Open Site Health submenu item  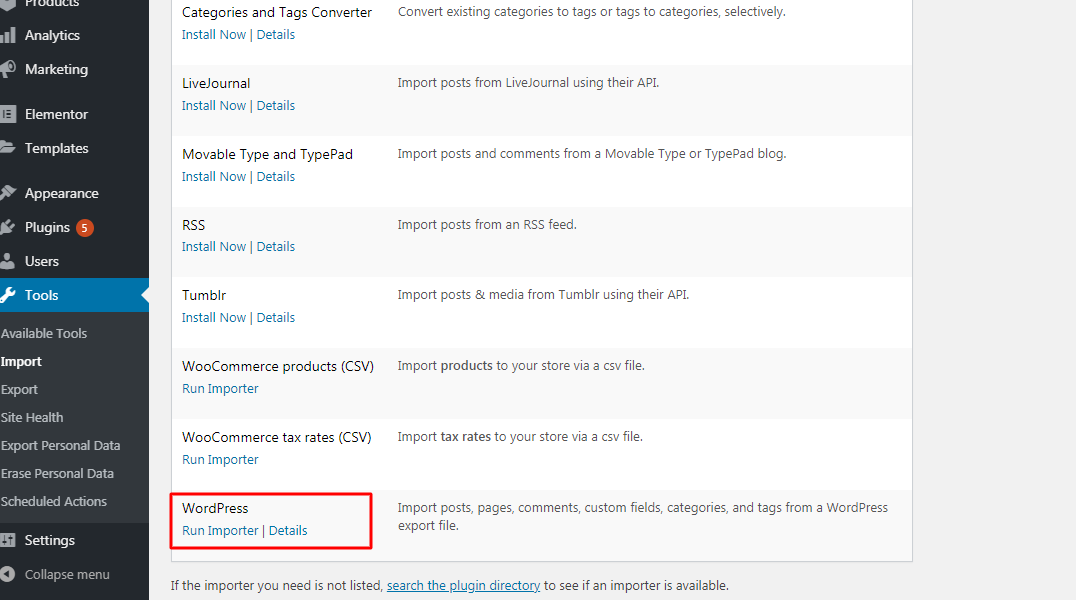click(x=32, y=417)
